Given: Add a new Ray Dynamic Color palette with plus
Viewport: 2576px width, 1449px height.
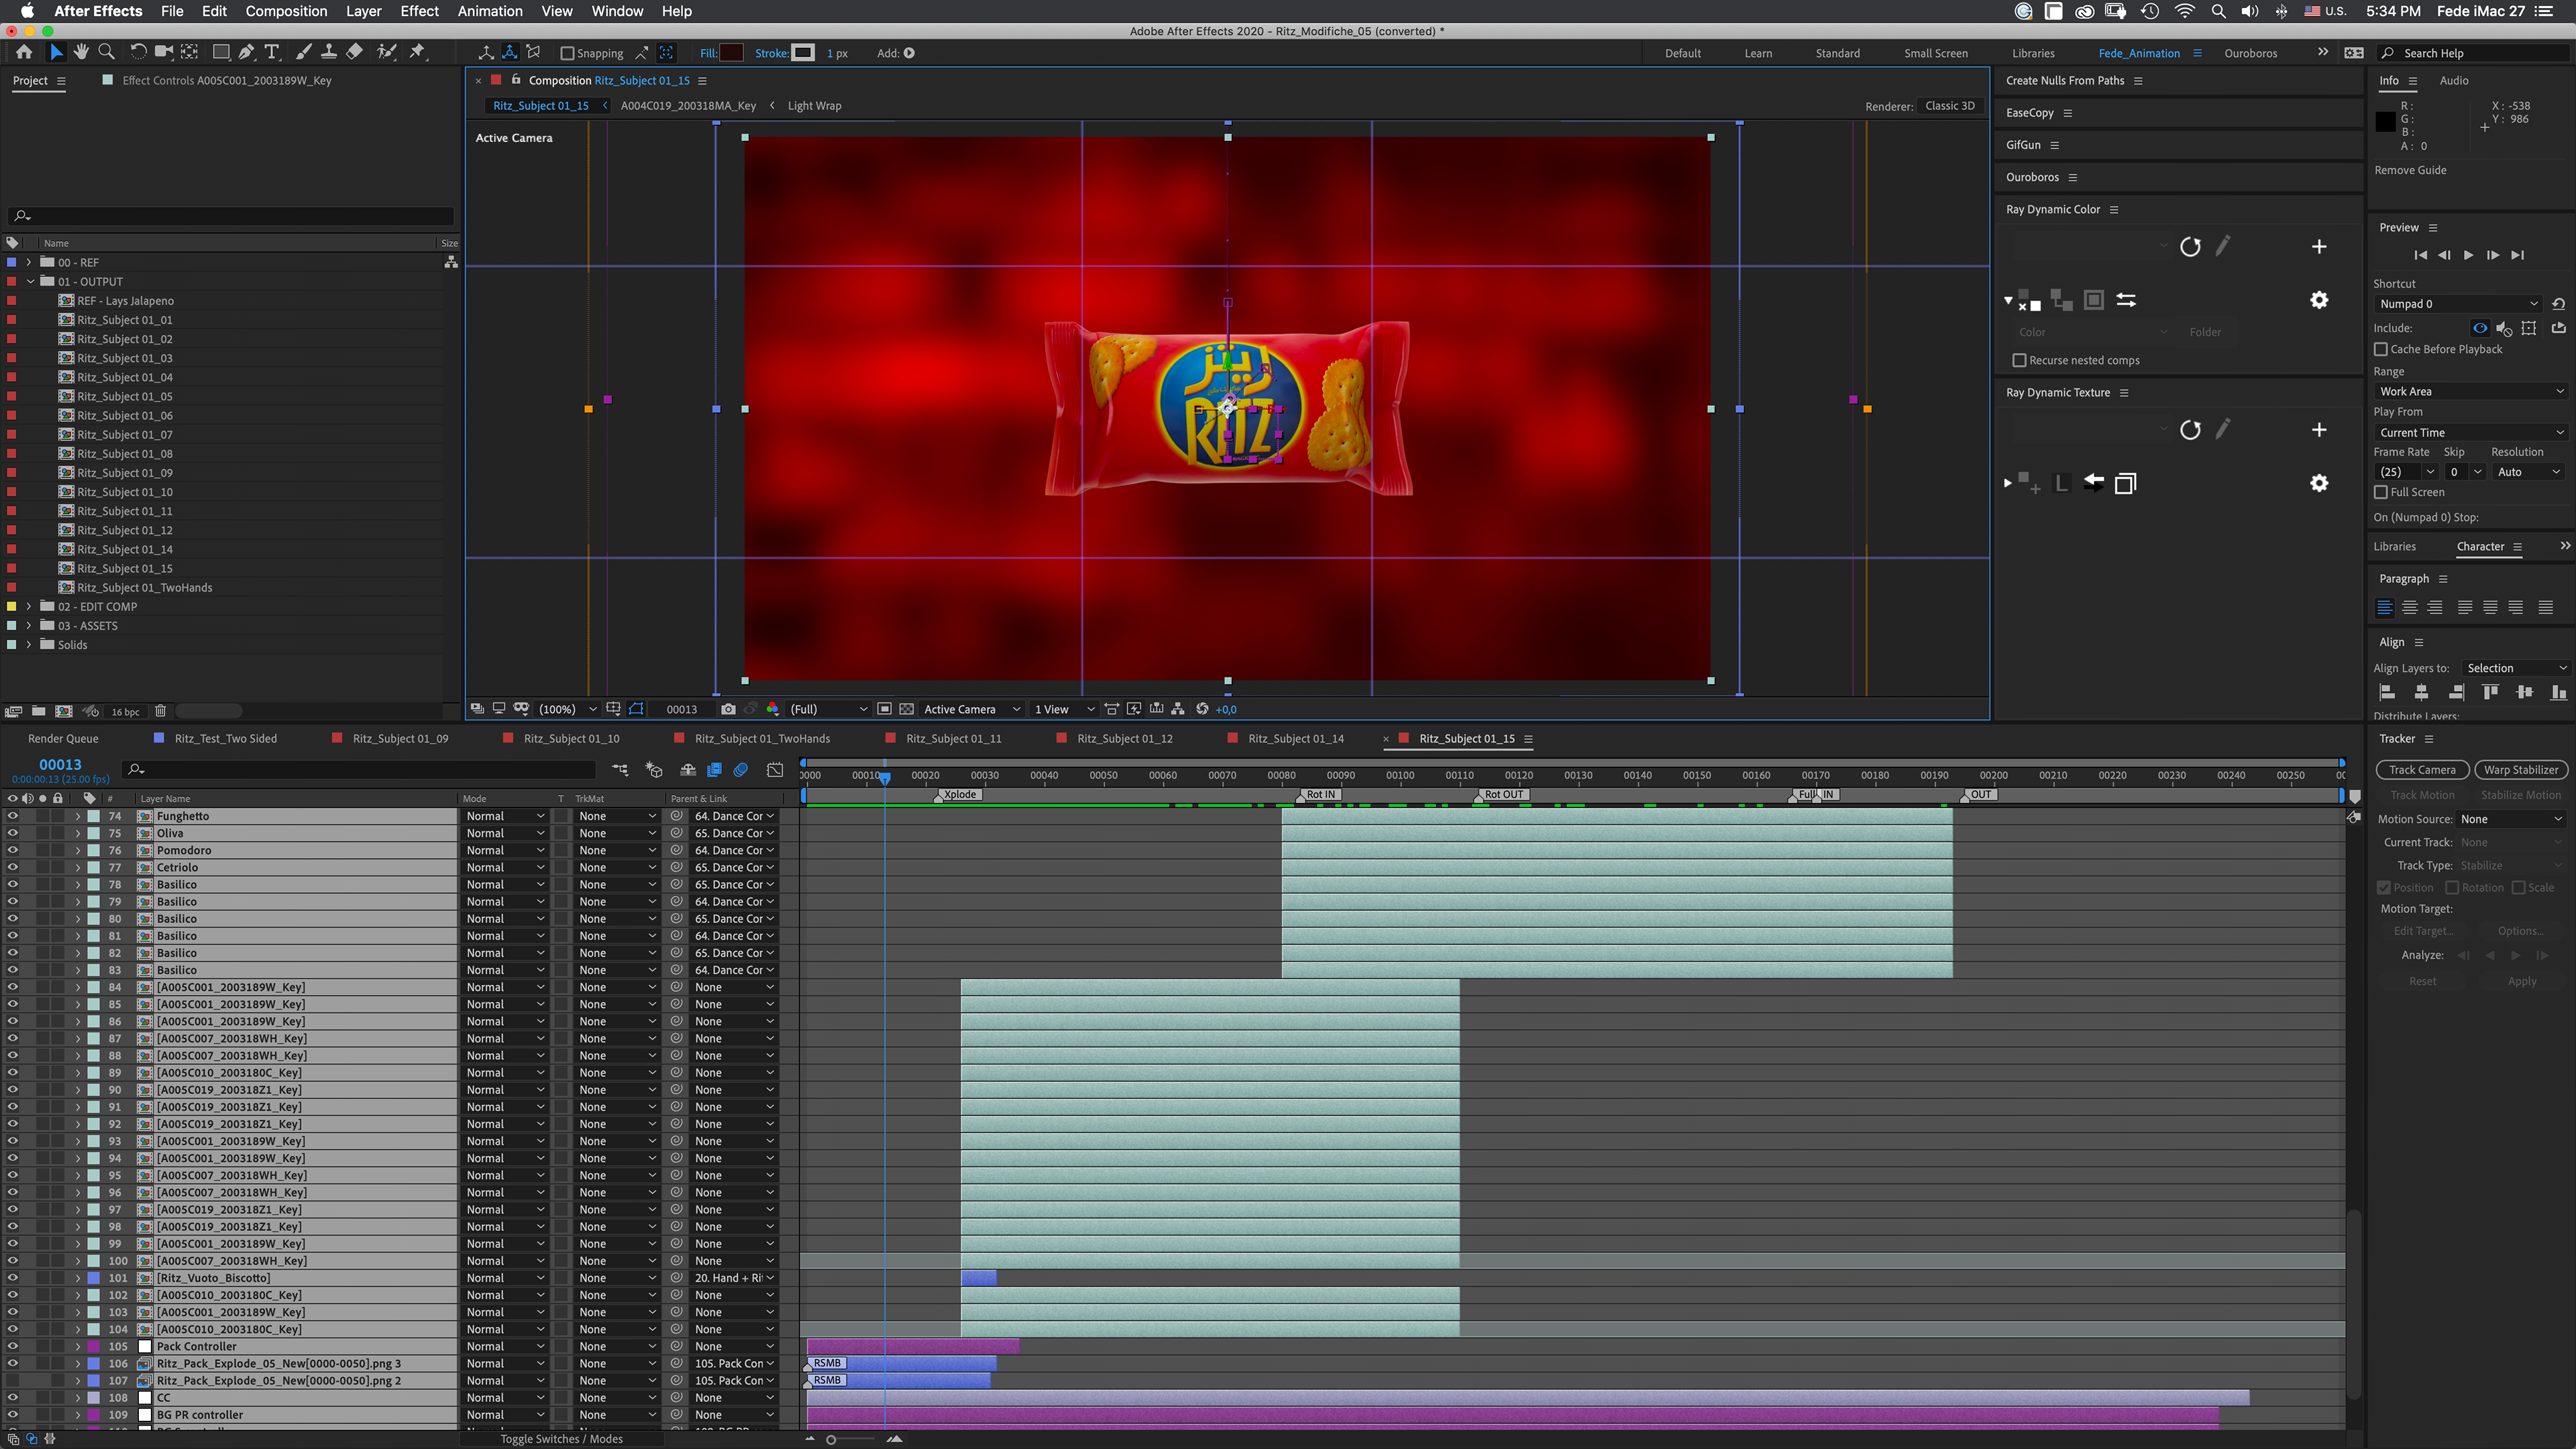Looking at the screenshot, I should coord(2319,247).
